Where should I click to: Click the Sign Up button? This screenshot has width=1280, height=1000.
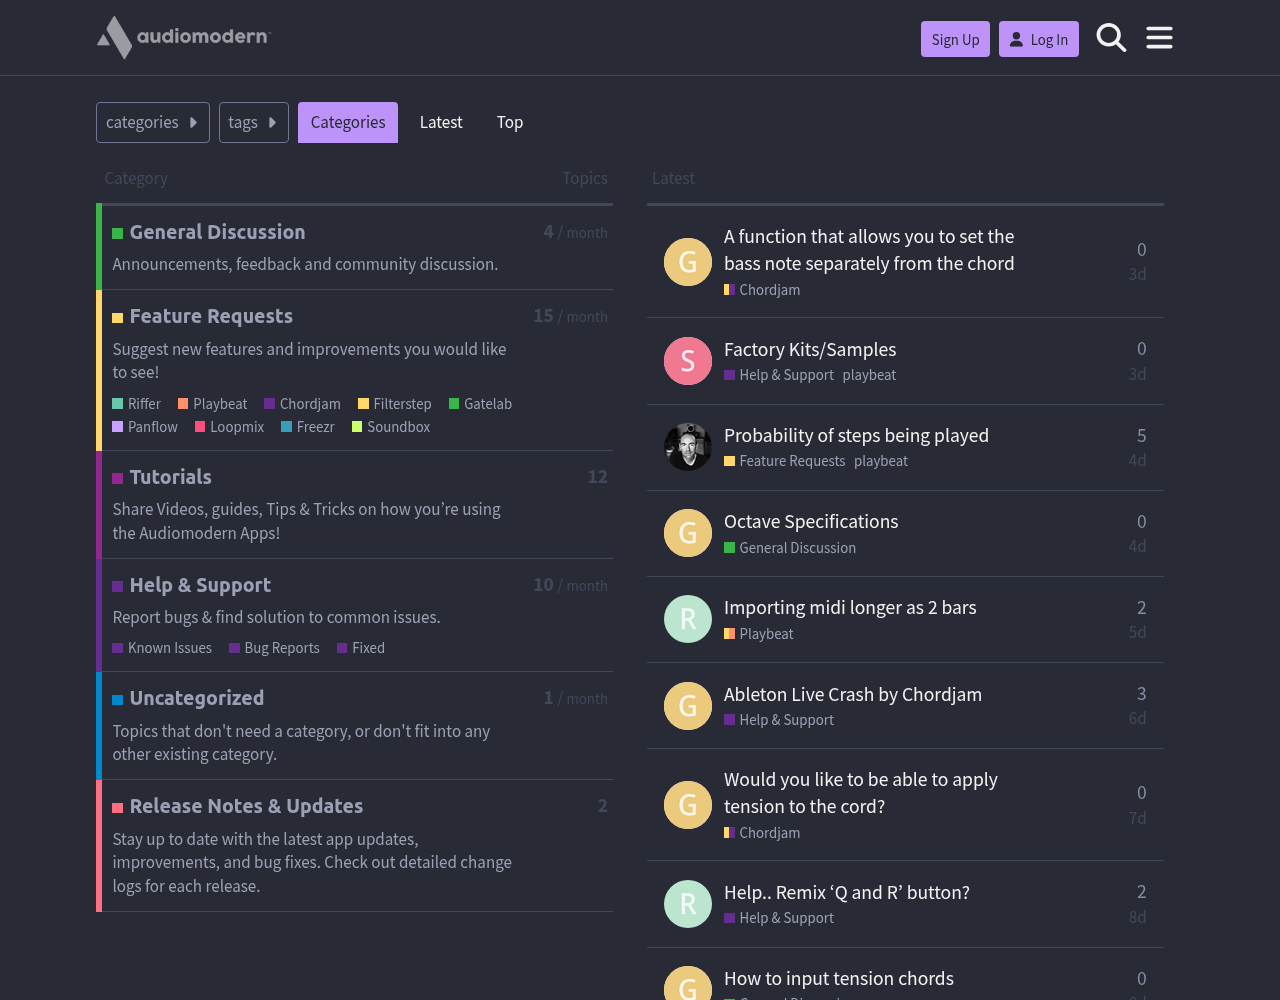955,39
